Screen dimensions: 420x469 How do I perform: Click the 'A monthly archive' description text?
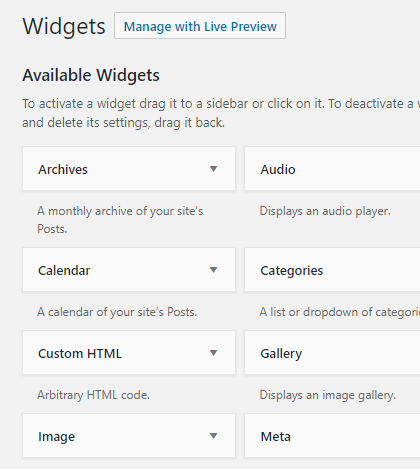coord(120,220)
